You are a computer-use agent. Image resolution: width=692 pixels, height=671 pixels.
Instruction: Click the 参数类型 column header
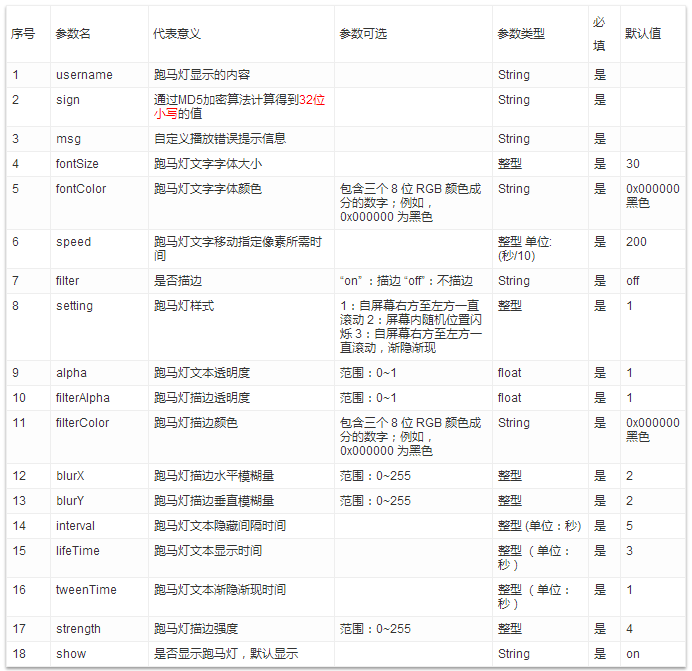pyautogui.click(x=521, y=34)
